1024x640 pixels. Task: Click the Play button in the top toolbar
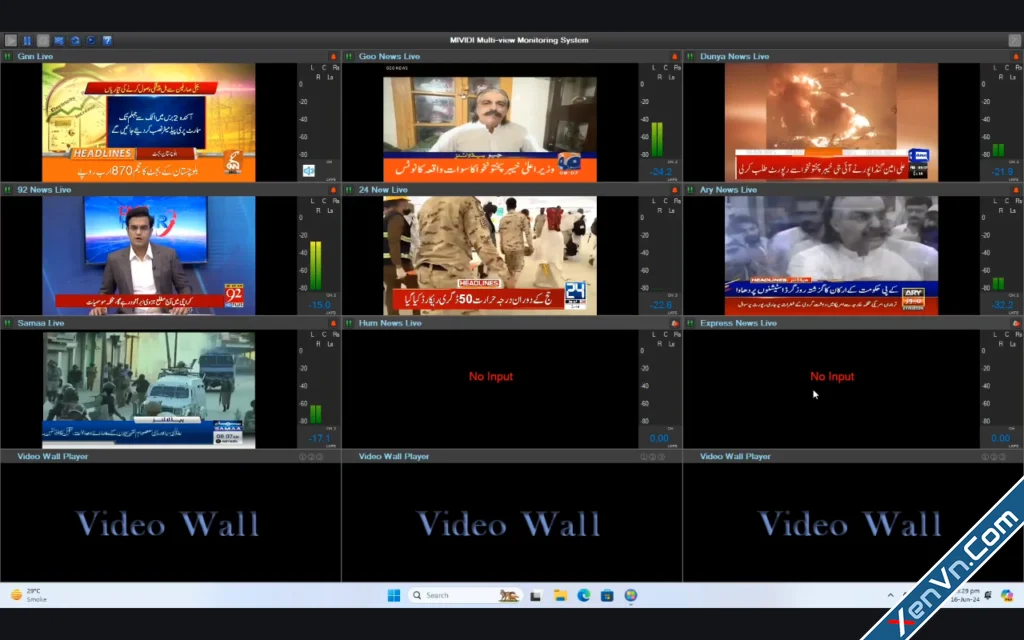11,40
